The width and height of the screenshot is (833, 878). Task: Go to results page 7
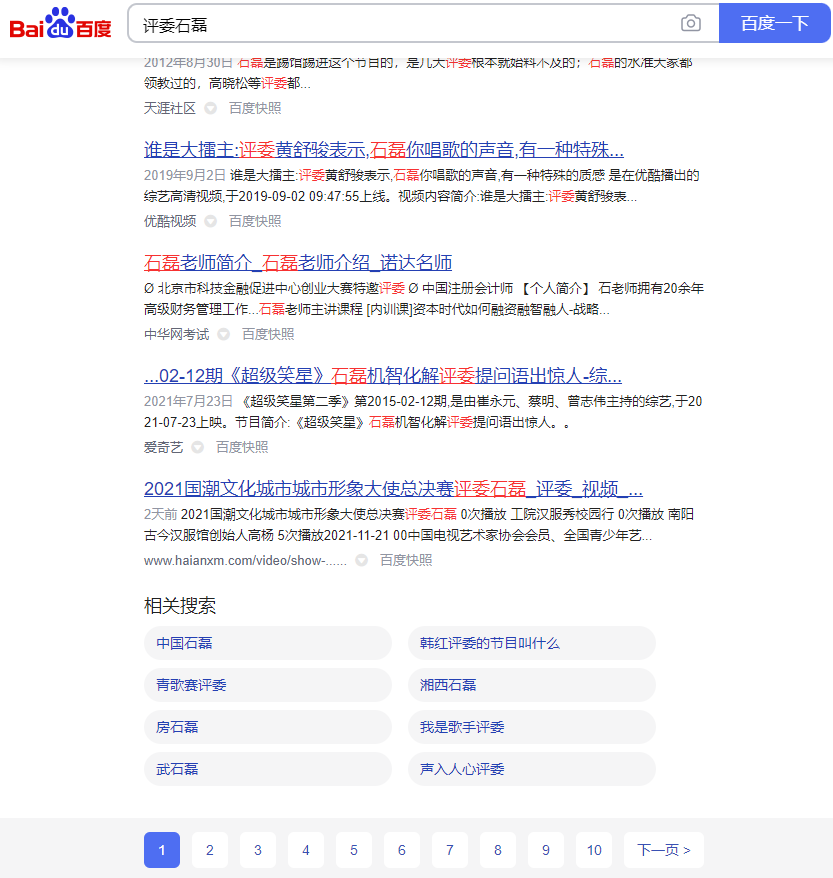[450, 850]
